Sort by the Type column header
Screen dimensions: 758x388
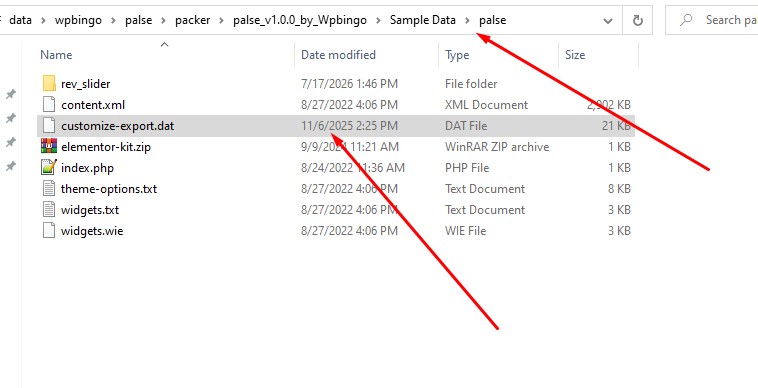457,55
